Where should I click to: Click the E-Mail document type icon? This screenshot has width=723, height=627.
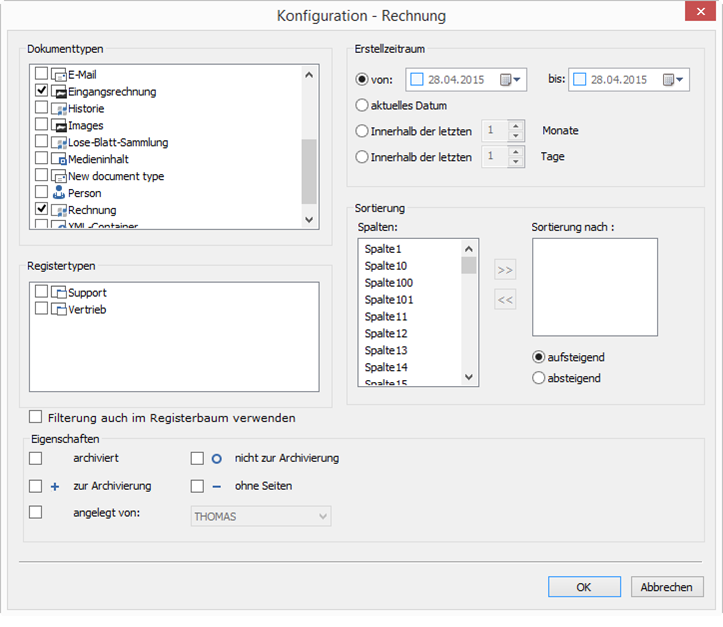tap(59, 75)
